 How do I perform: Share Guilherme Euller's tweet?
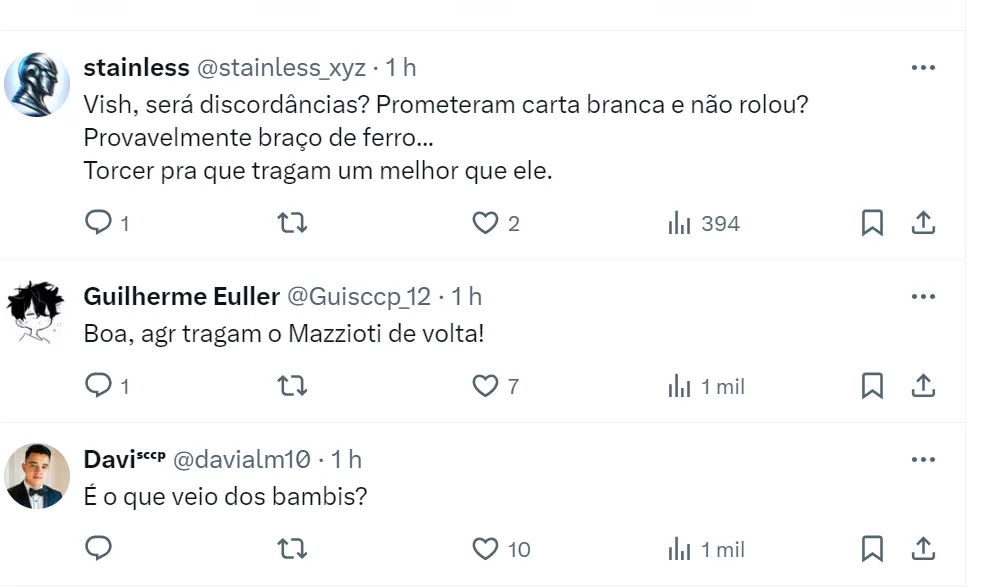tap(923, 385)
